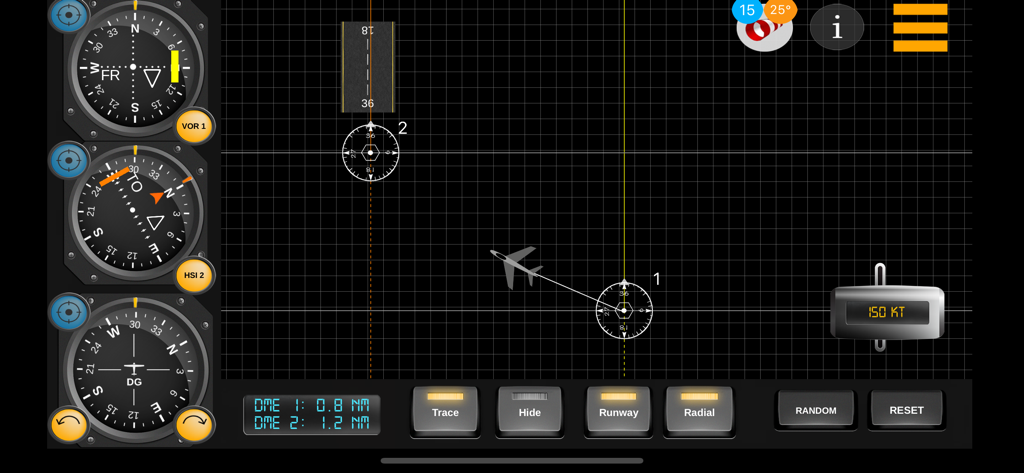Toggle the Trace button
This screenshot has height=473, width=1024.
(445, 410)
